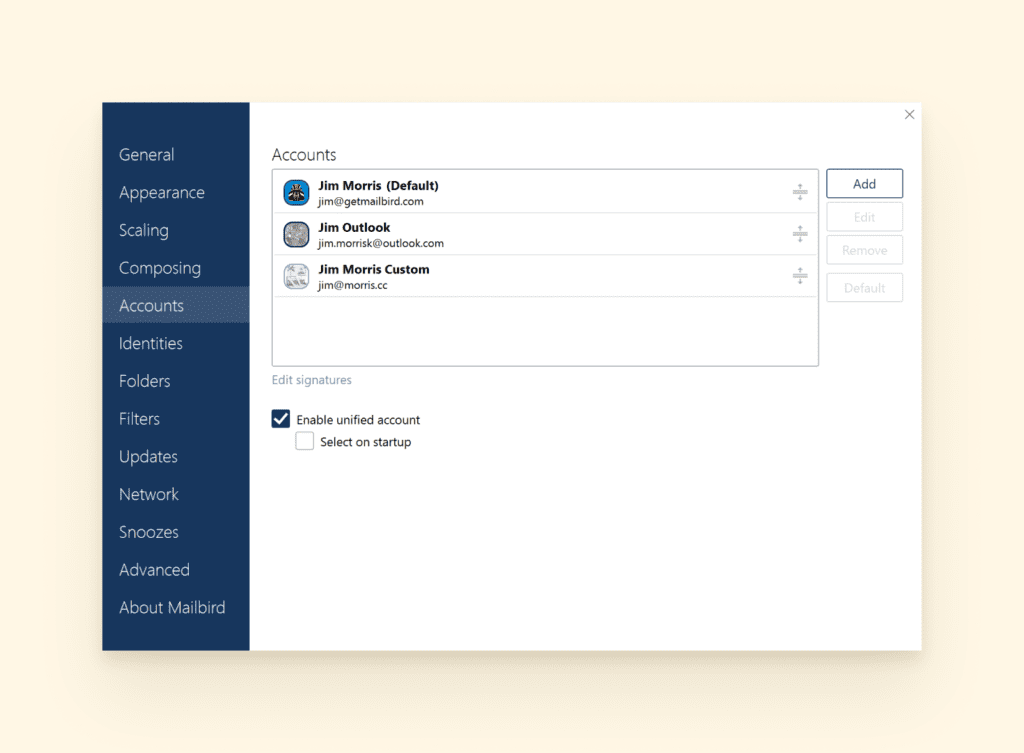The height and width of the screenshot is (753, 1024).
Task: Click the Jim Morris (Default) account avatar
Action: [296, 193]
